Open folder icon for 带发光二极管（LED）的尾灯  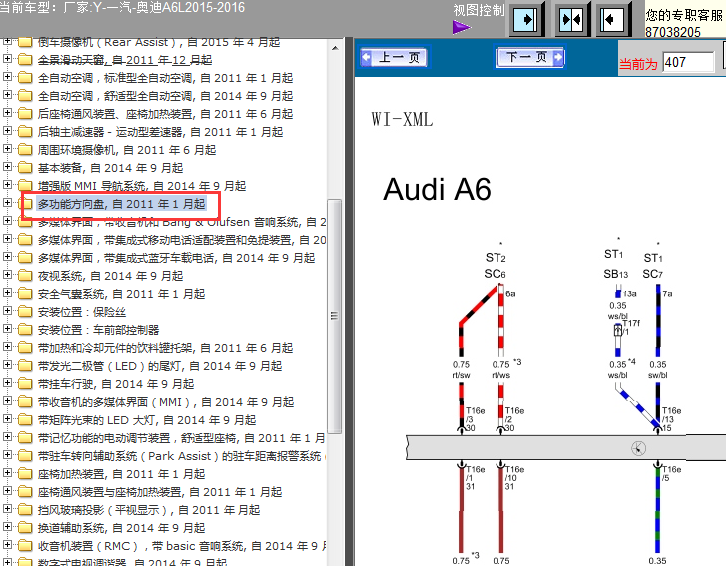tap(25, 366)
